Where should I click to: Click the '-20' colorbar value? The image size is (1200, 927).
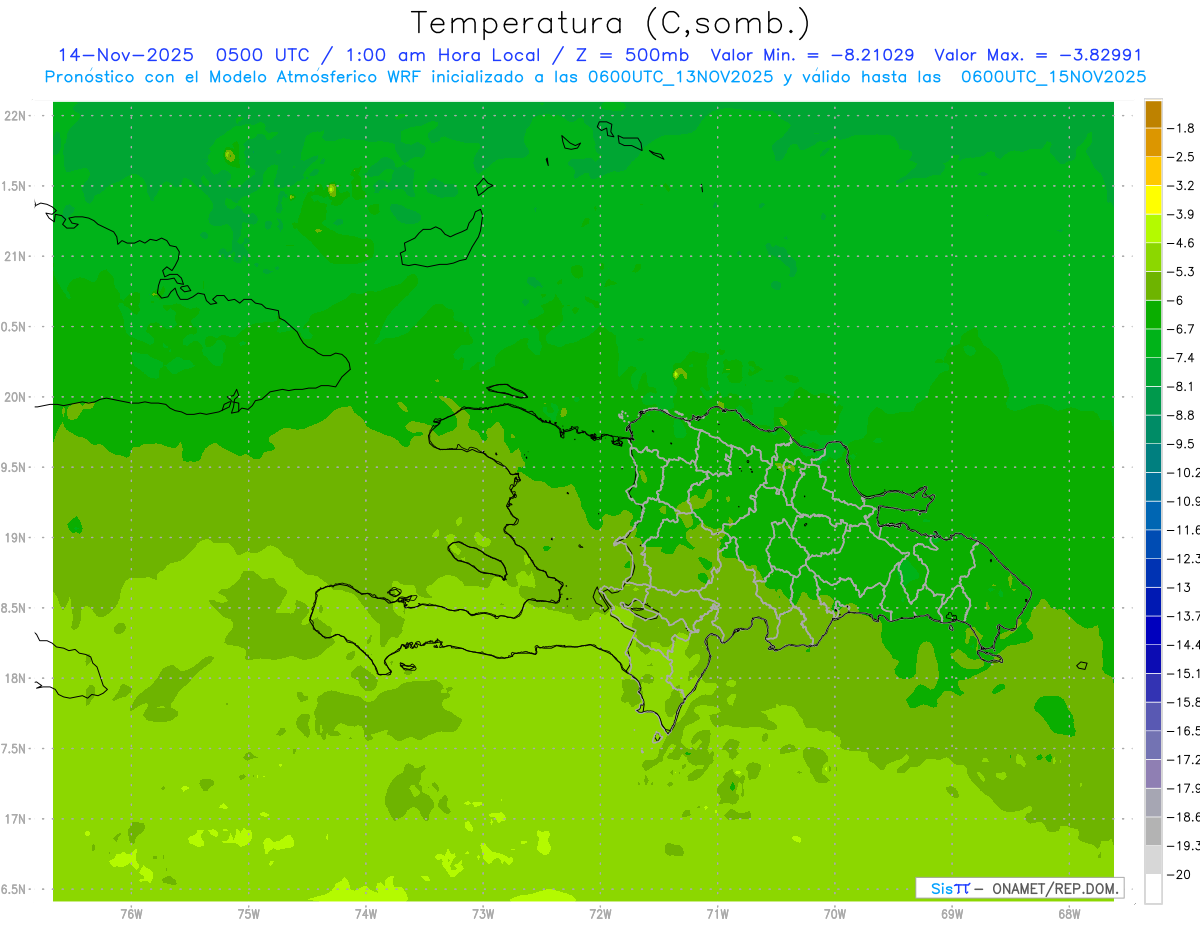tap(1181, 874)
